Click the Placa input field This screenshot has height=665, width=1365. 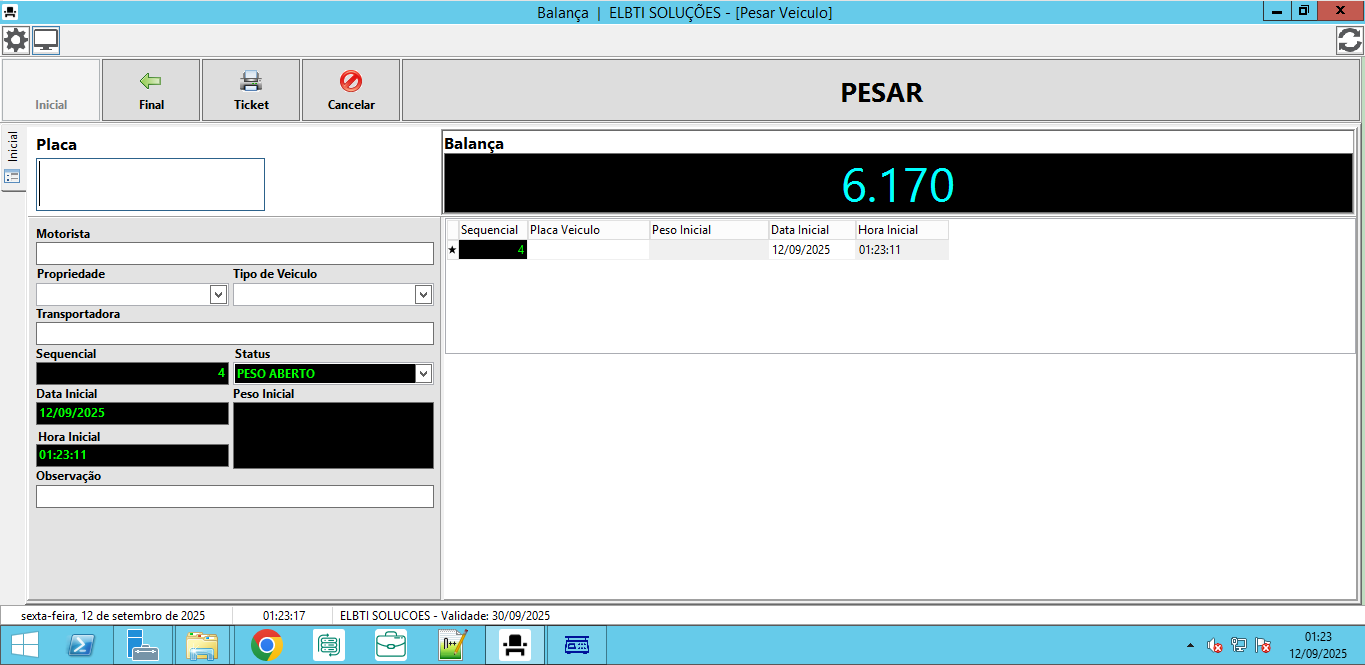(x=151, y=184)
